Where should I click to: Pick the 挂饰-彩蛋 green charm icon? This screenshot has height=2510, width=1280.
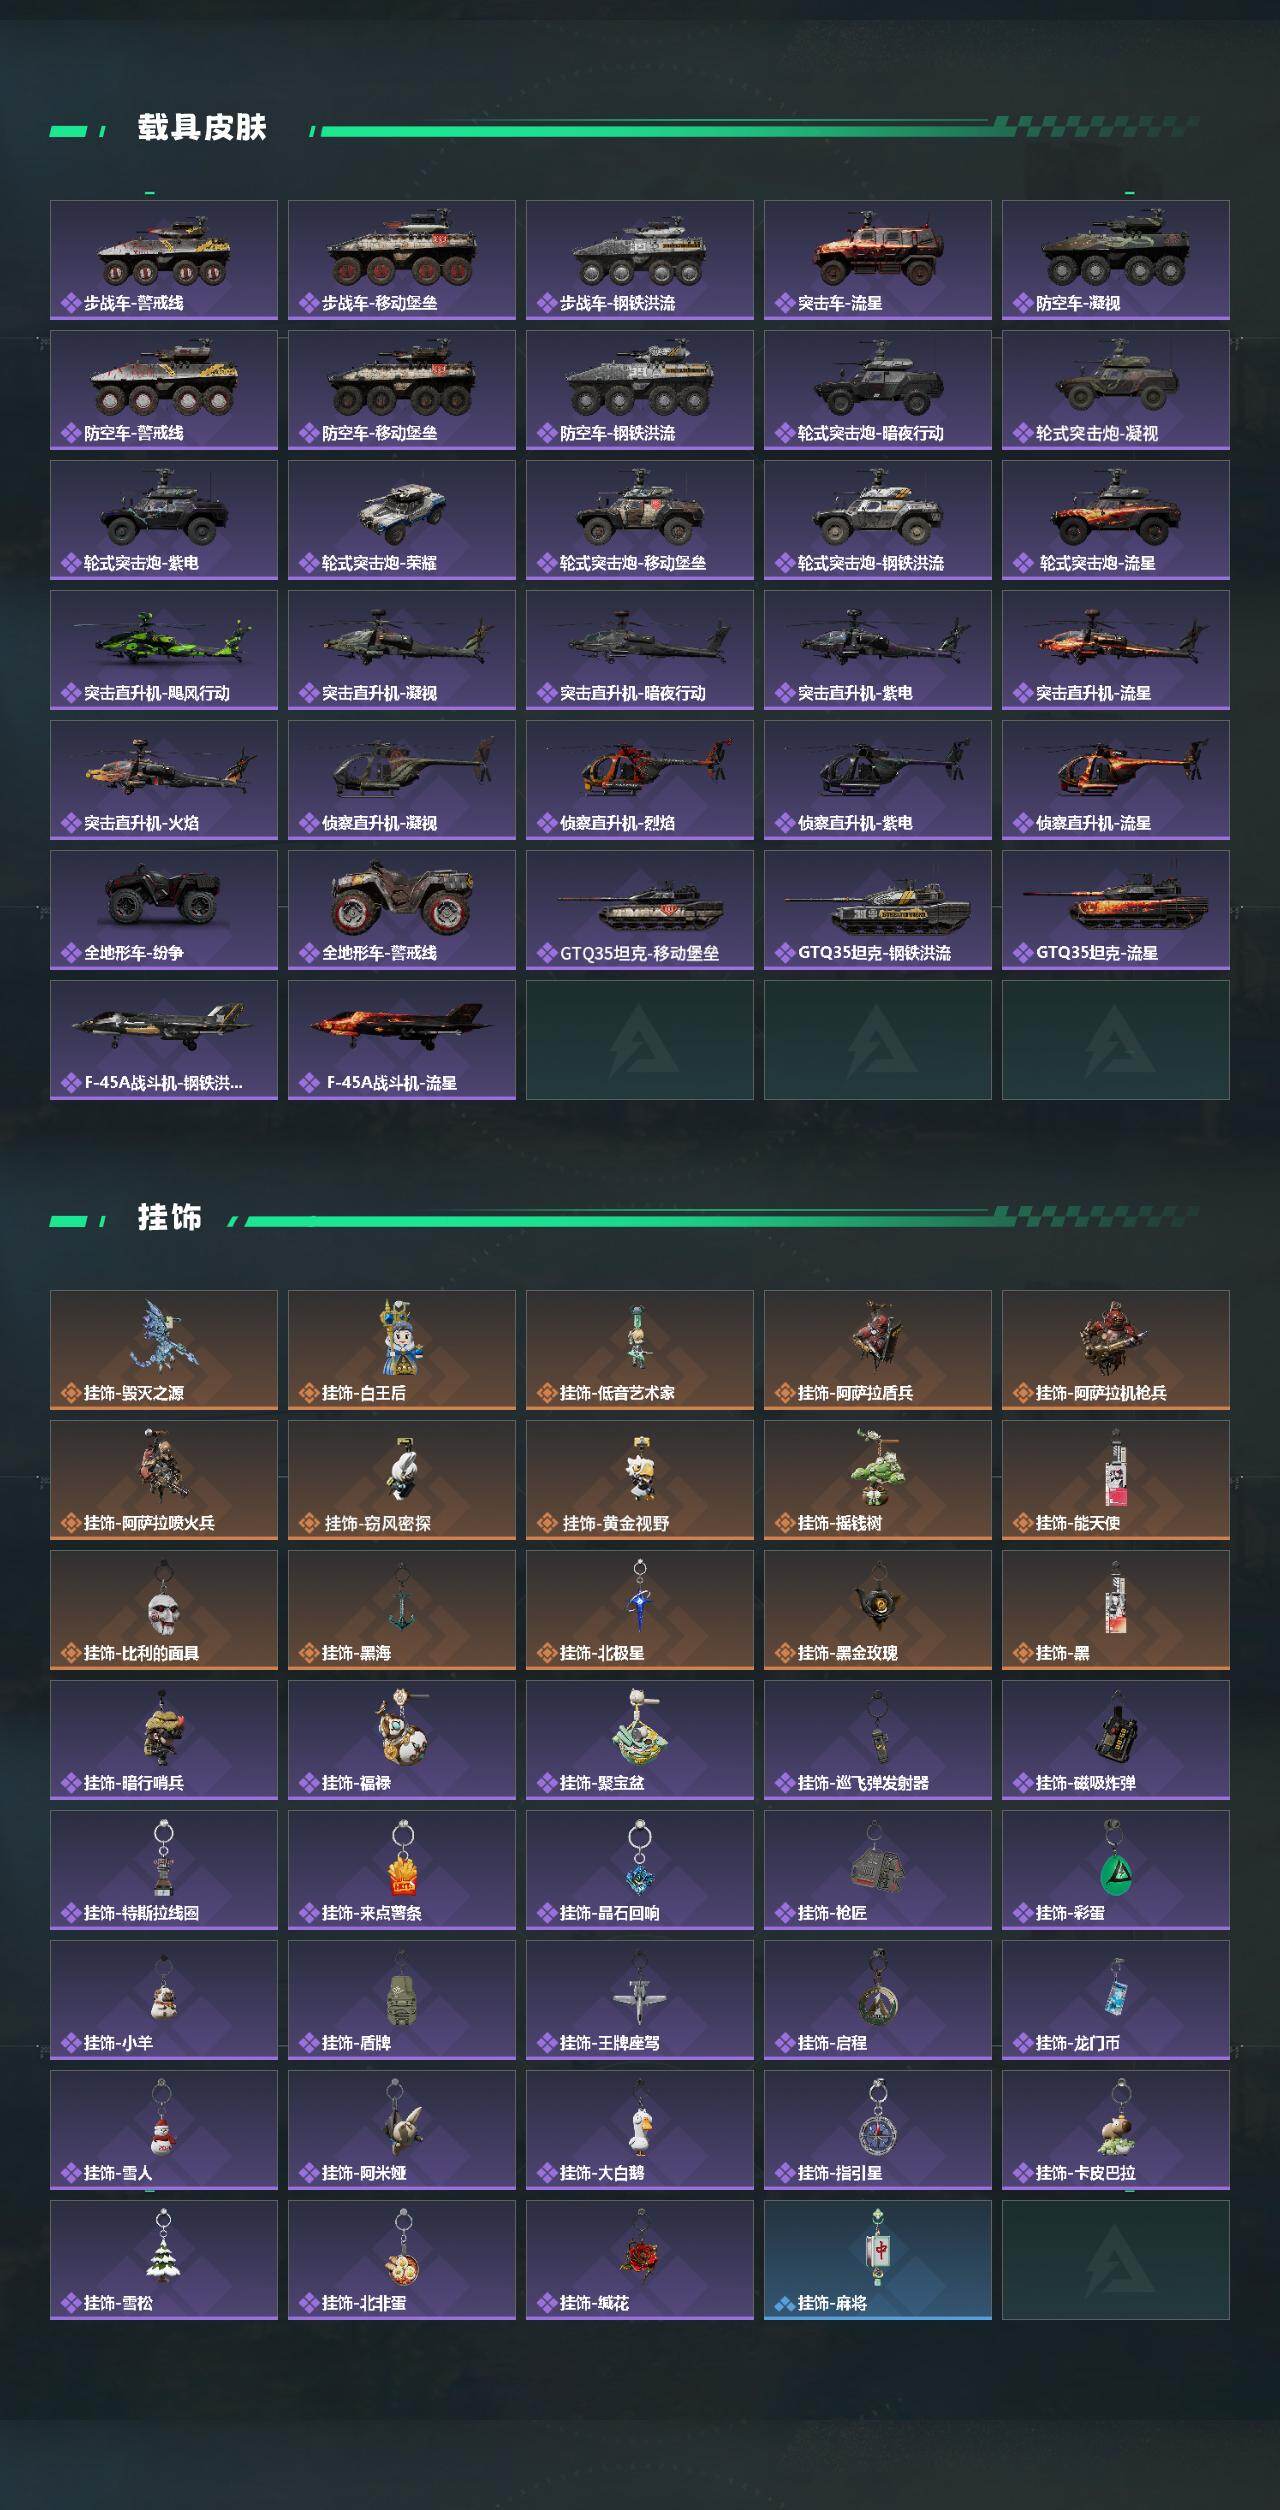(x=1114, y=1858)
